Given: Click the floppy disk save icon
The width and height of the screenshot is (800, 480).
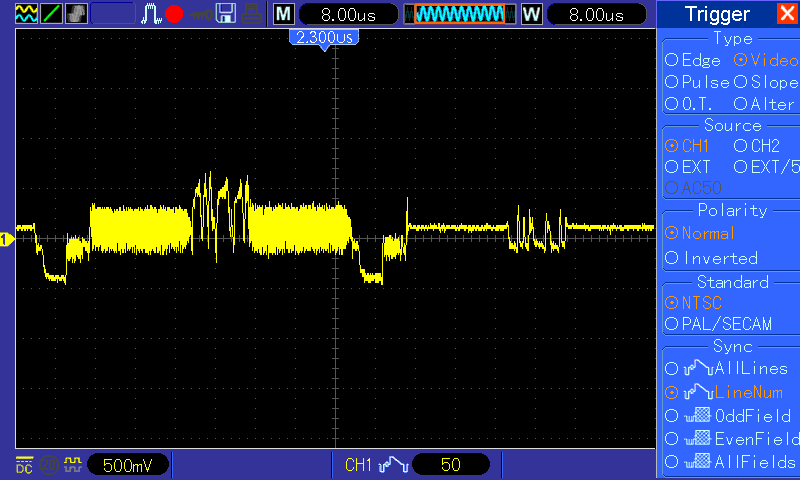Looking at the screenshot, I should click(226, 14).
